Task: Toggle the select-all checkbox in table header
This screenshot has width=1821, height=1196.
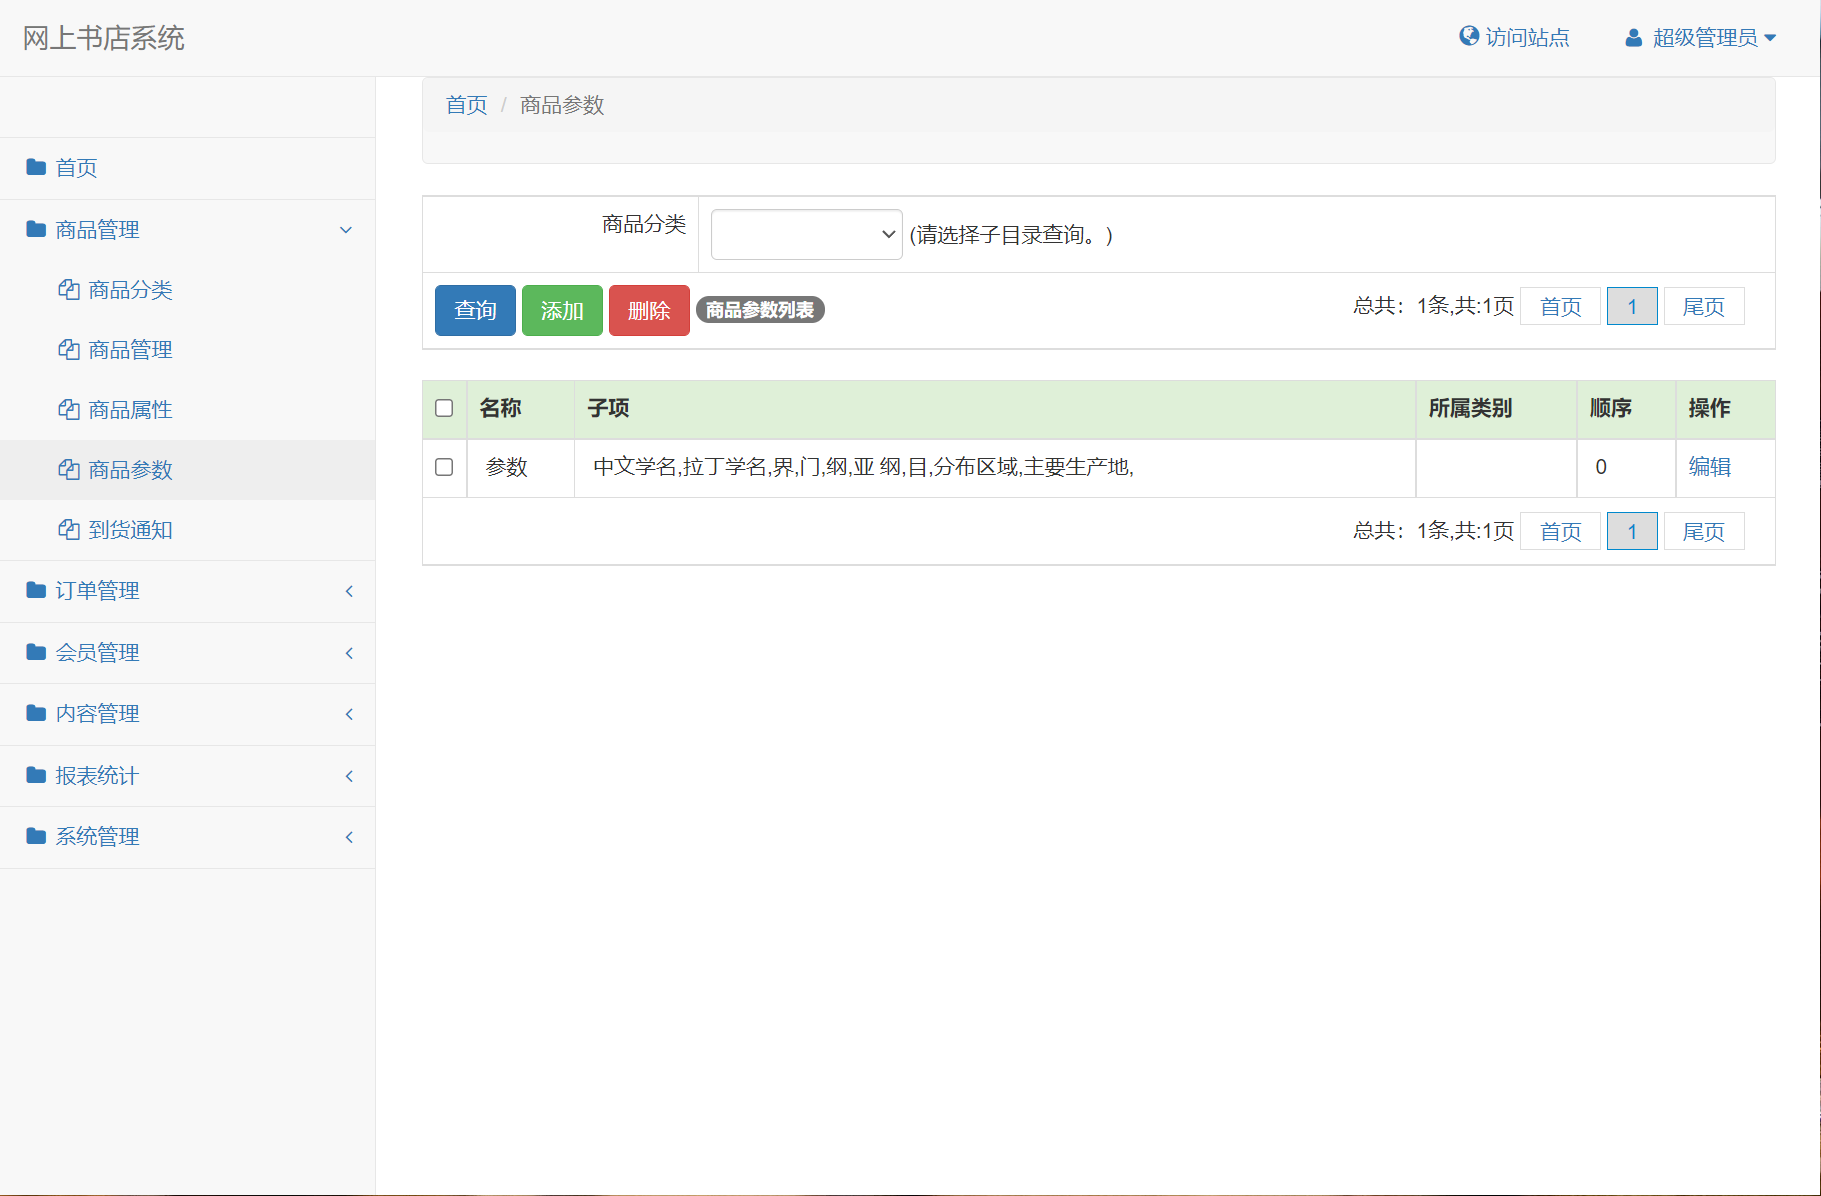Action: pos(445,408)
